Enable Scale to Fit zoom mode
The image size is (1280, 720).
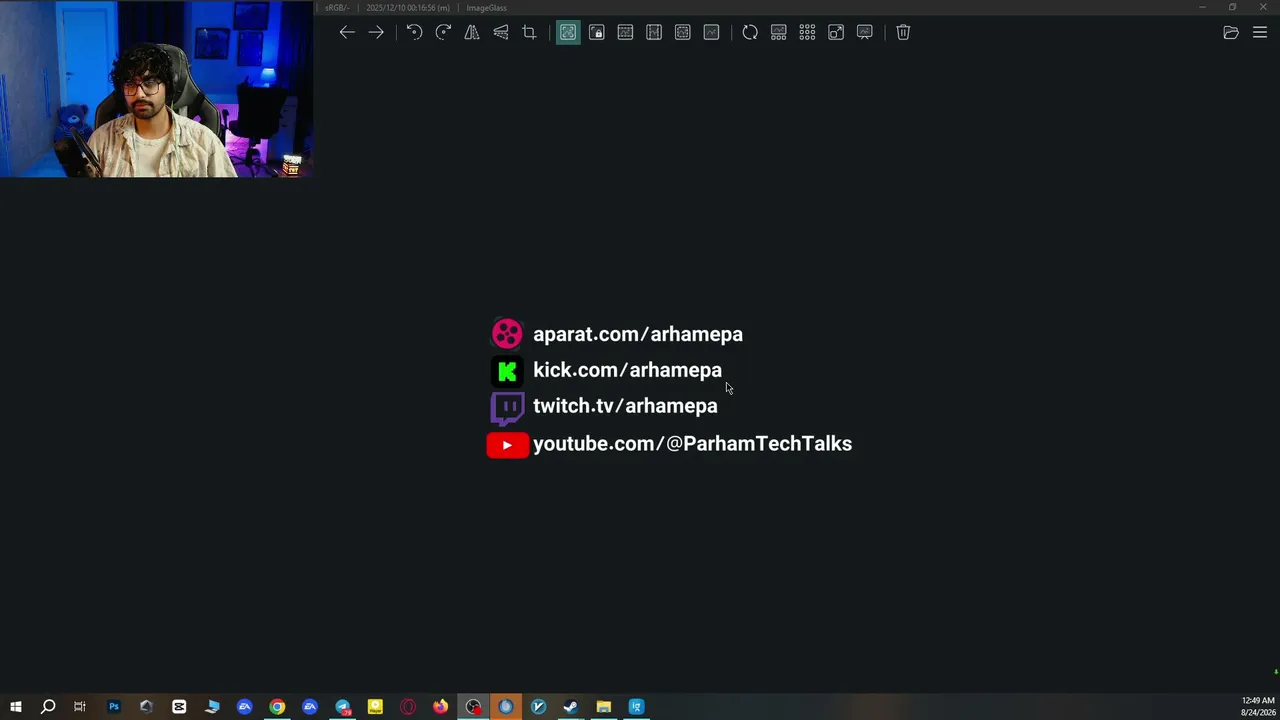tap(682, 32)
